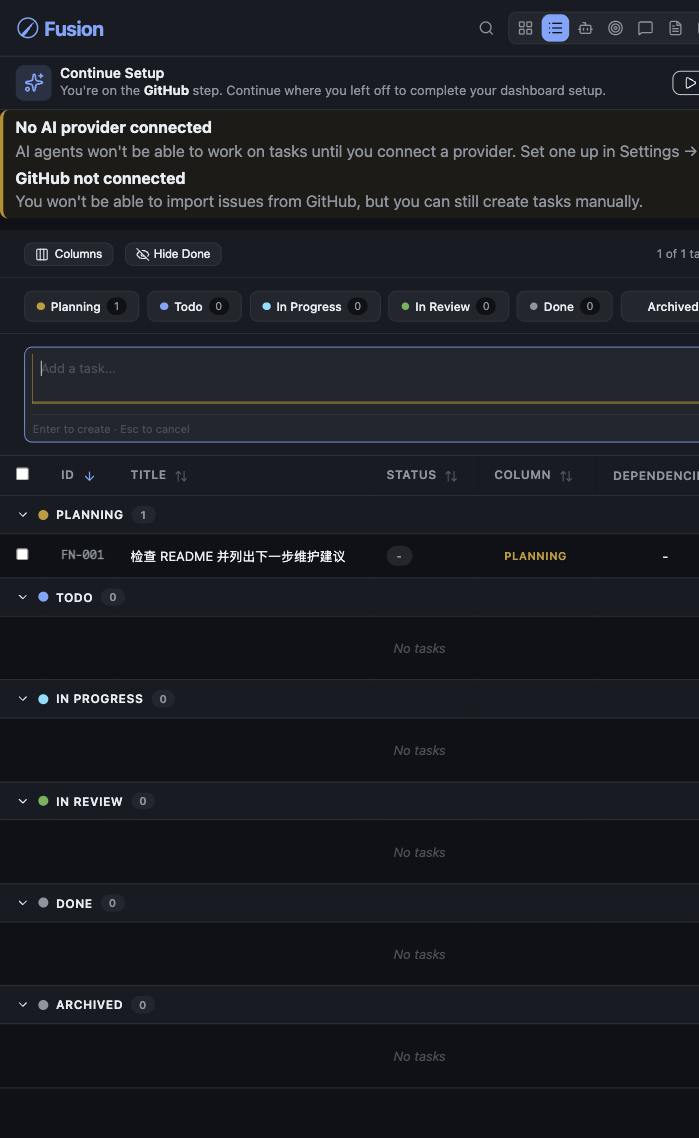Screen dimensions: 699x1138
Task: Sort by Title column arrows
Action: 181,476
